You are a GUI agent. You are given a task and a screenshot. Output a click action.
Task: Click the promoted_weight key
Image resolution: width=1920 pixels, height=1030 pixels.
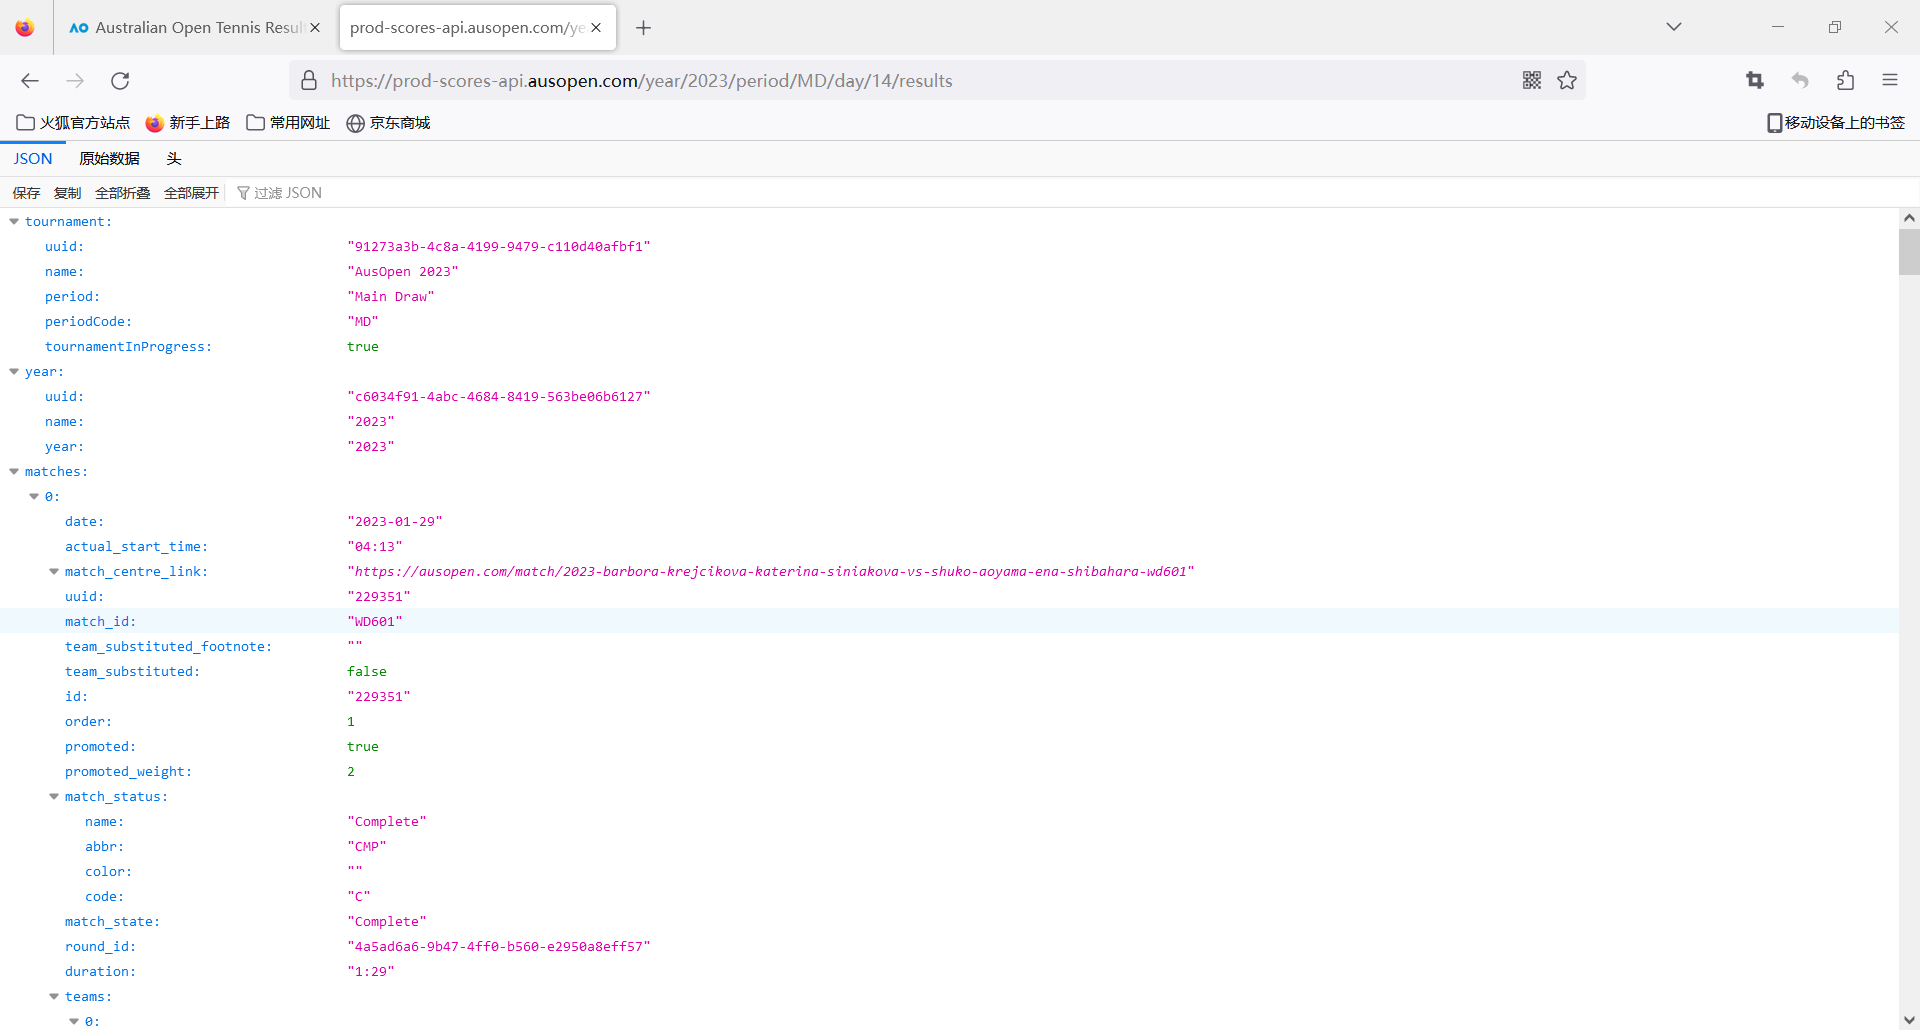click(128, 772)
